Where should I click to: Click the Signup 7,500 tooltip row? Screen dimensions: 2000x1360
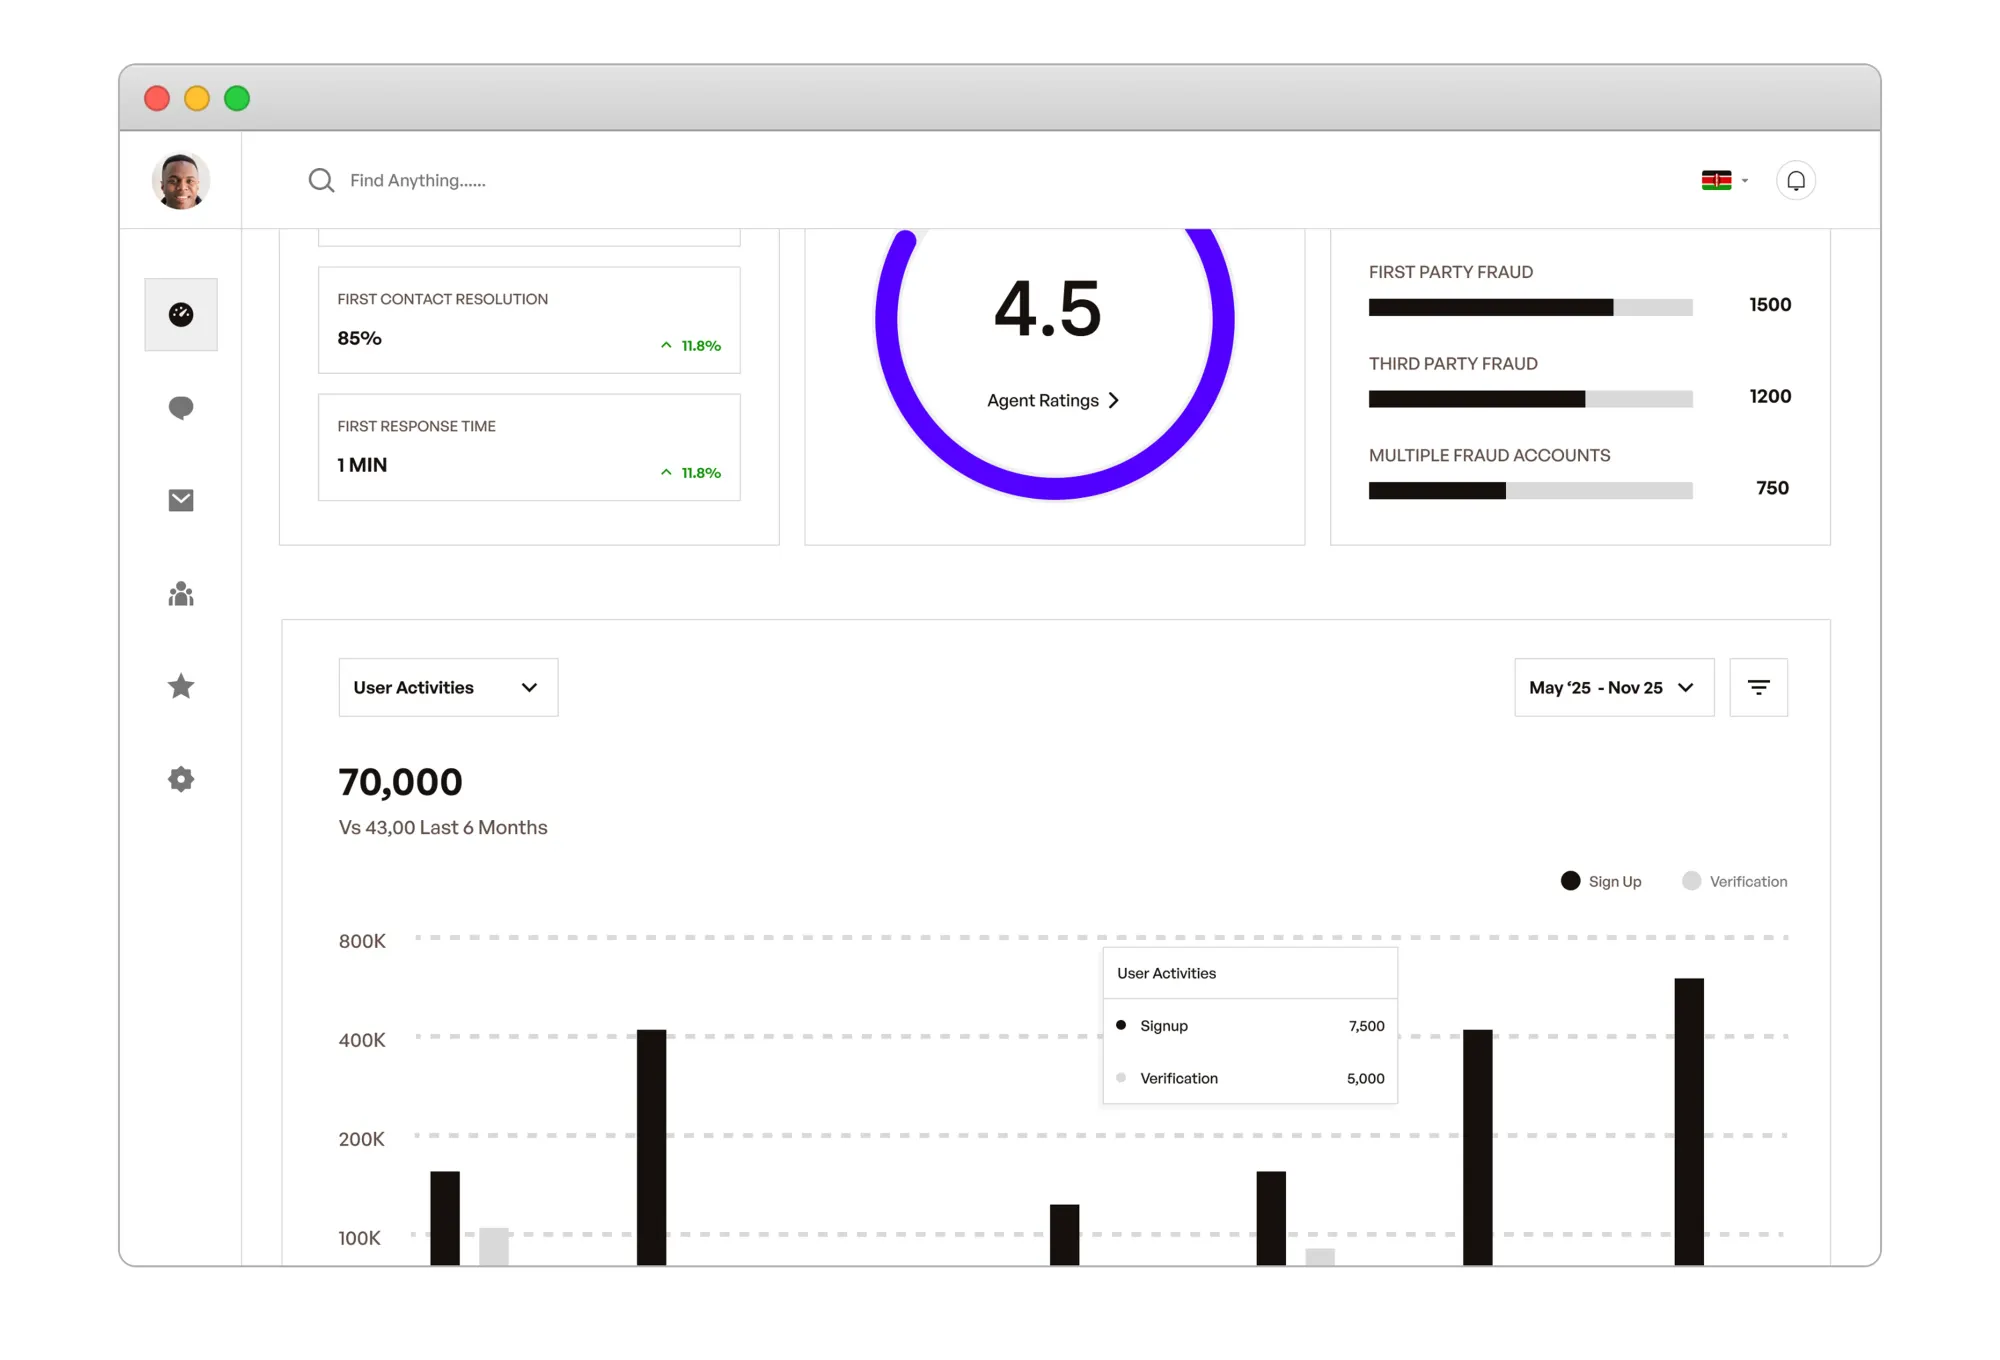[x=1250, y=1025]
